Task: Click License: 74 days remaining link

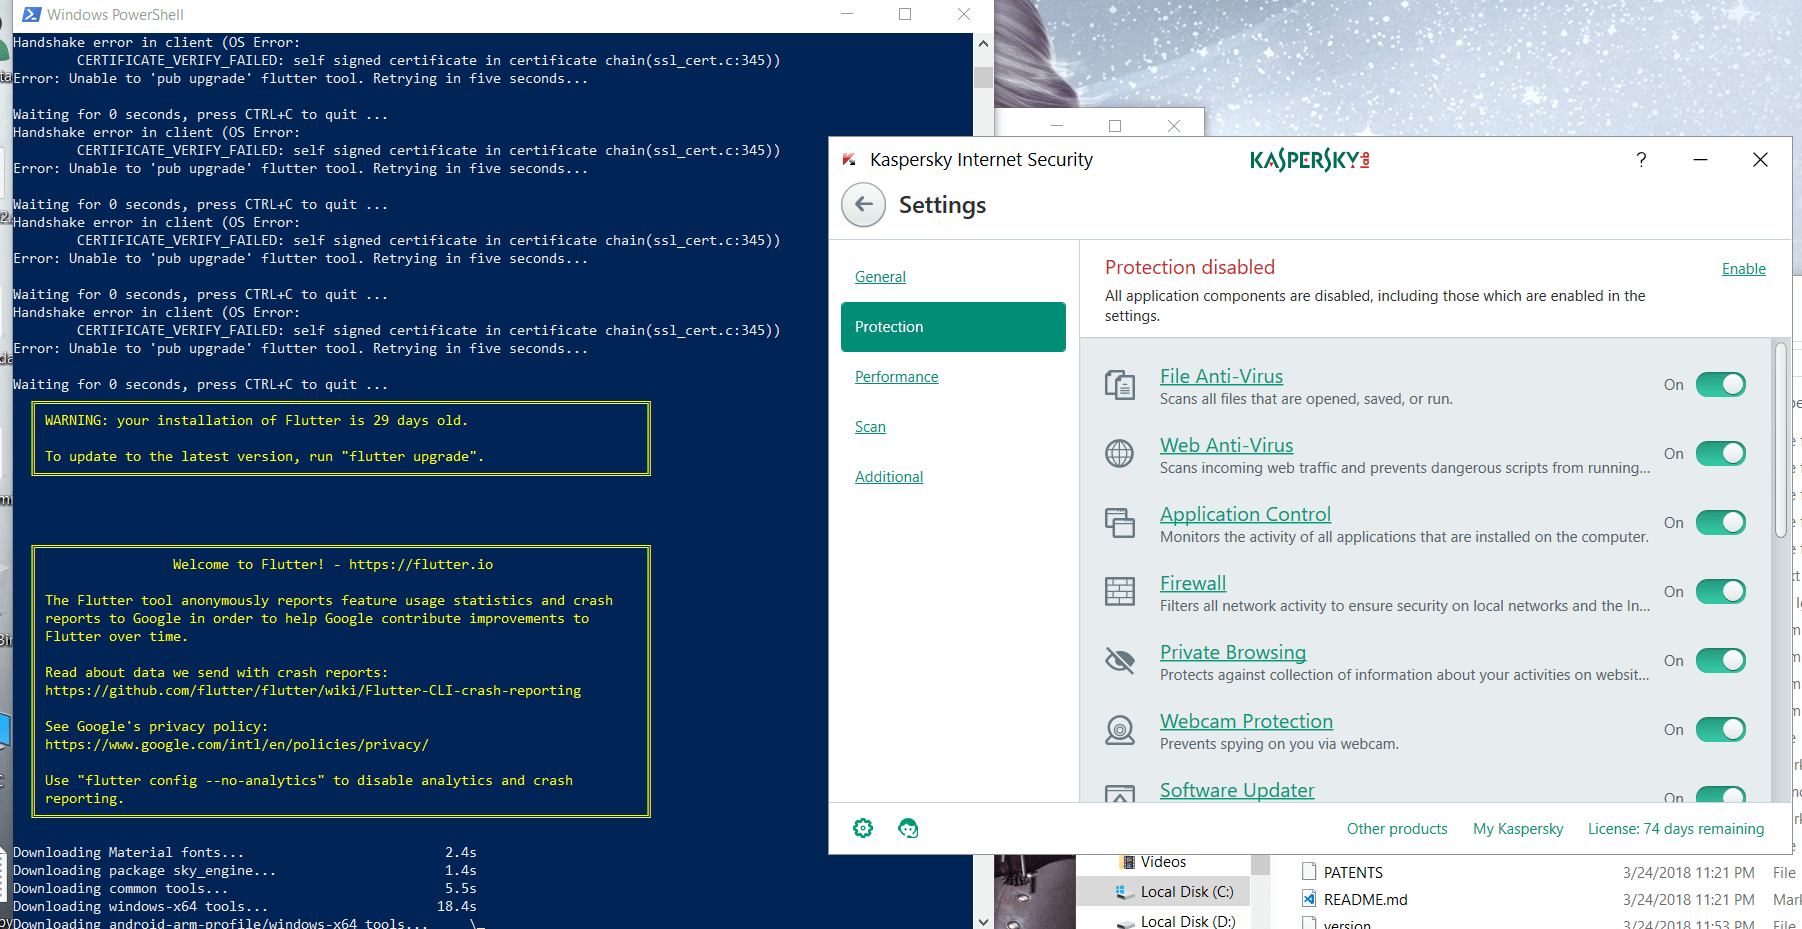Action: click(x=1675, y=829)
